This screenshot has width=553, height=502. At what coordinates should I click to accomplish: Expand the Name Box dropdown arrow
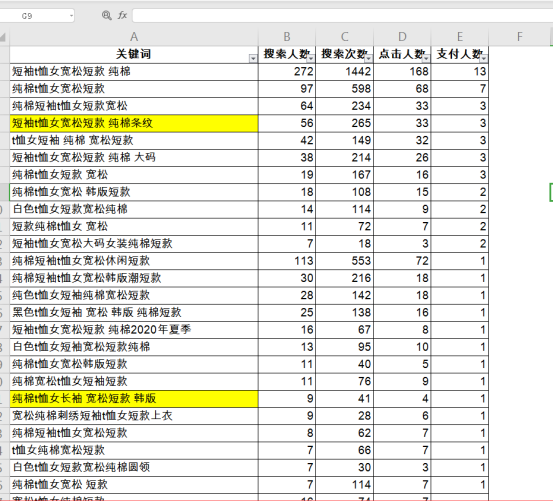pyautogui.click(x=71, y=16)
